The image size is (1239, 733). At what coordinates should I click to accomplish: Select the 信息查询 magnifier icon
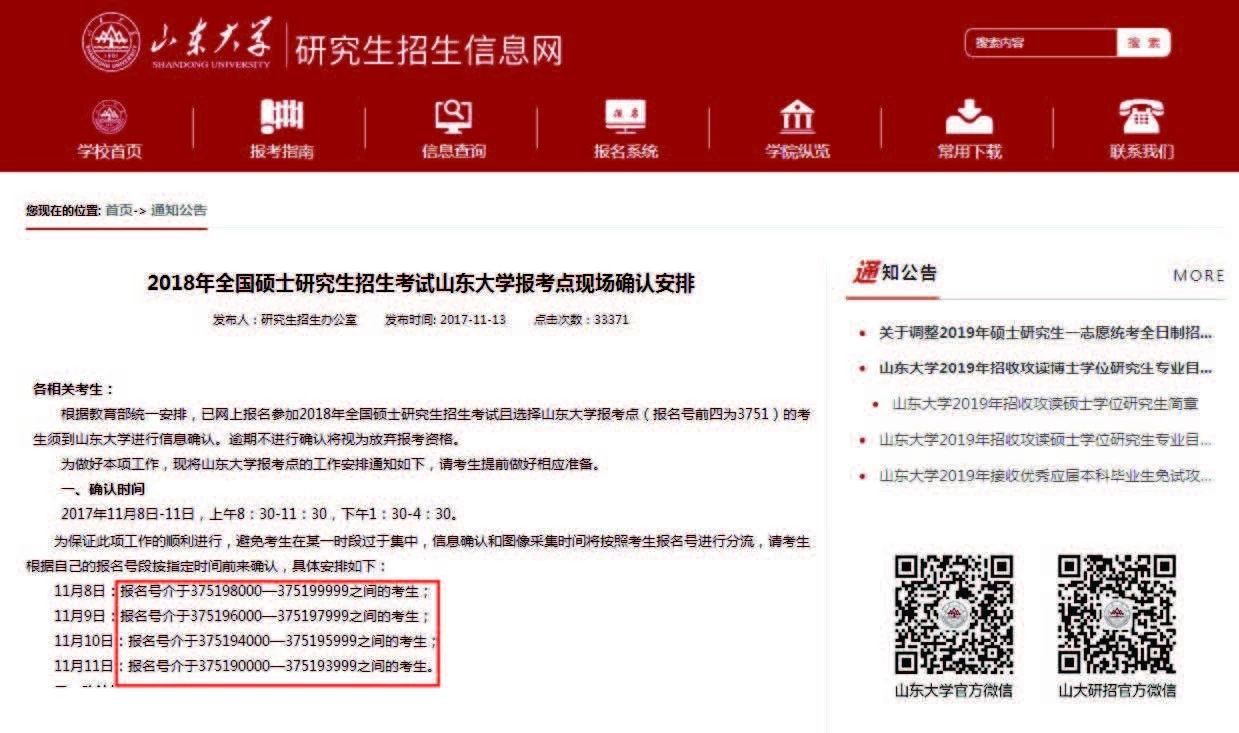pyautogui.click(x=454, y=117)
